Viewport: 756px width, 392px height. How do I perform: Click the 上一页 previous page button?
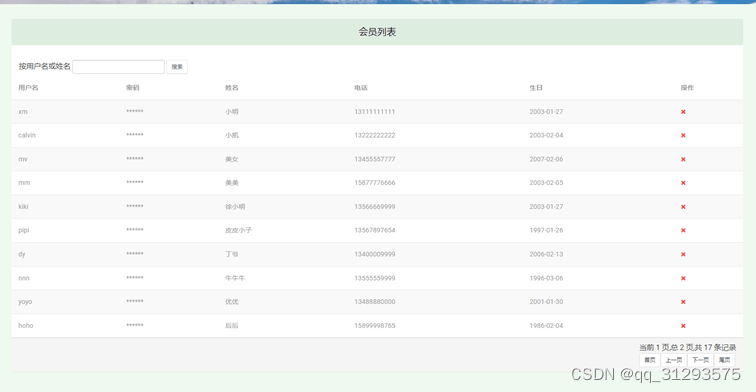pyautogui.click(x=674, y=360)
